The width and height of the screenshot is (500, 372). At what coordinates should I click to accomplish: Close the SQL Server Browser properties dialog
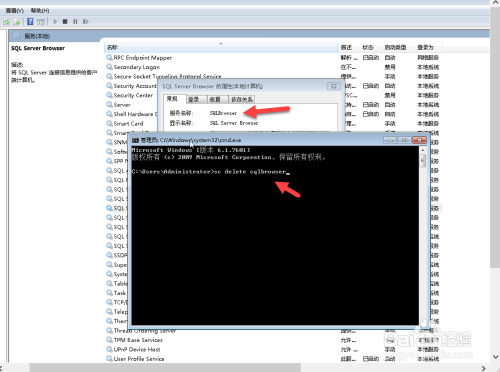click(x=333, y=86)
